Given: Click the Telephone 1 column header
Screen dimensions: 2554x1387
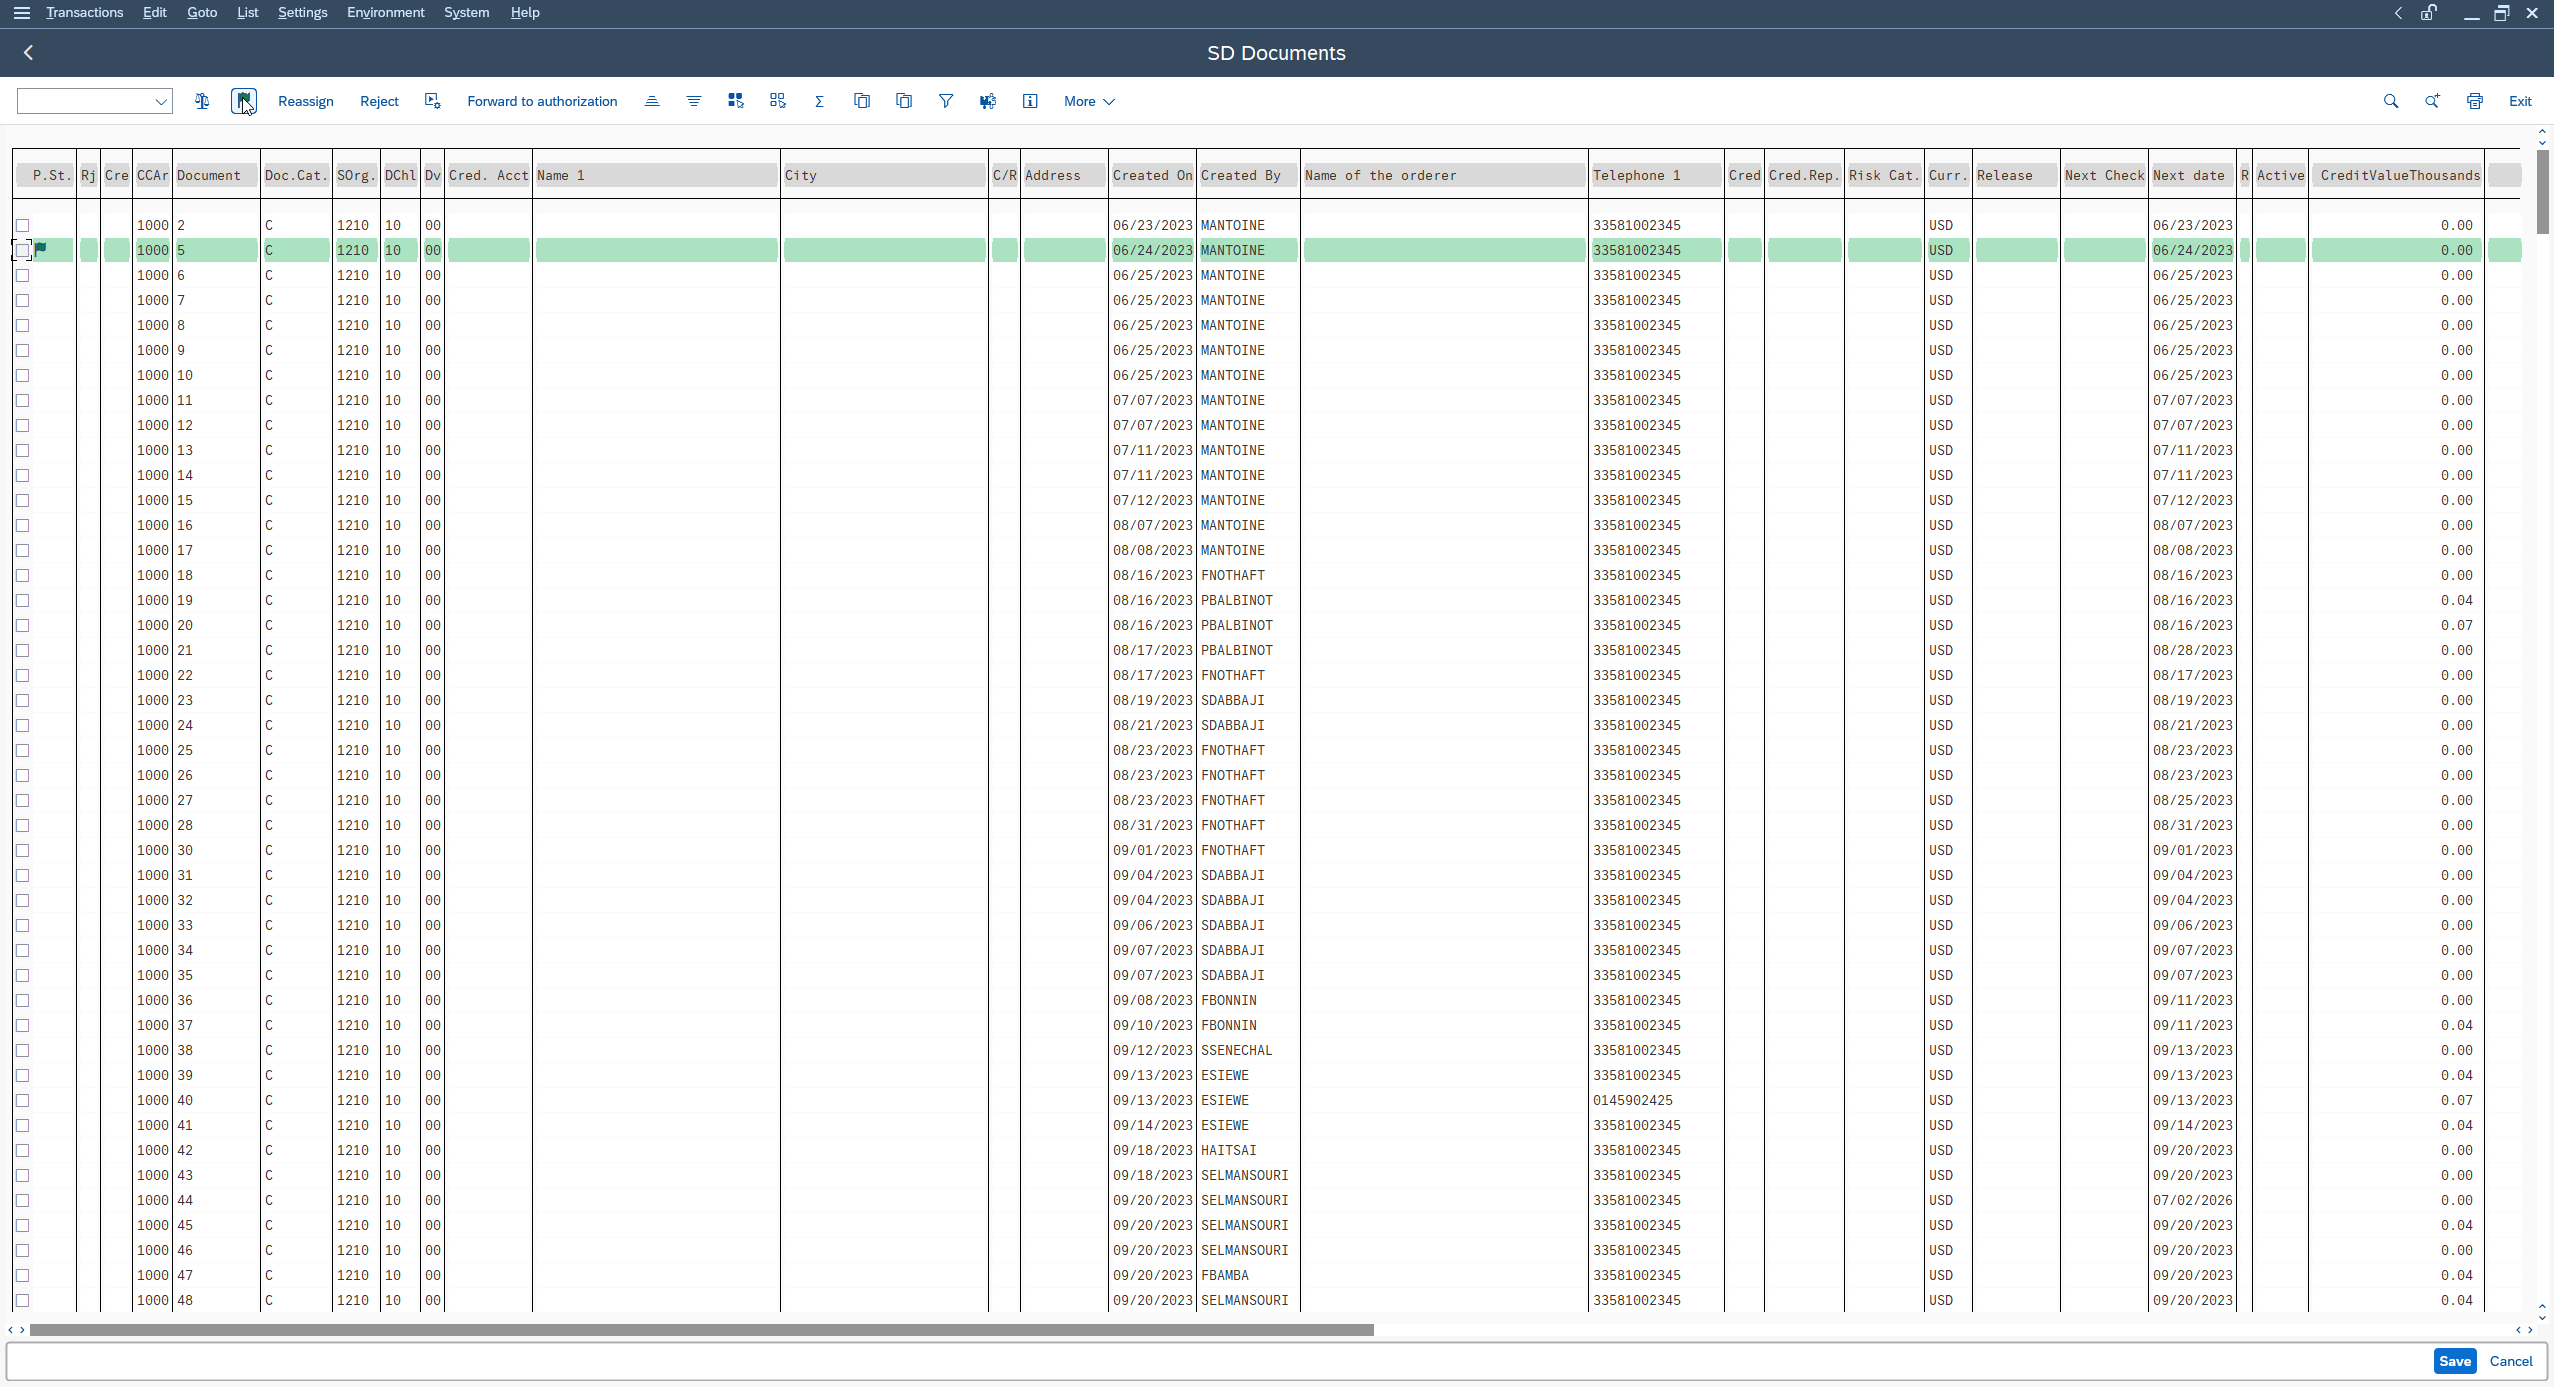Looking at the screenshot, I should [1656, 175].
